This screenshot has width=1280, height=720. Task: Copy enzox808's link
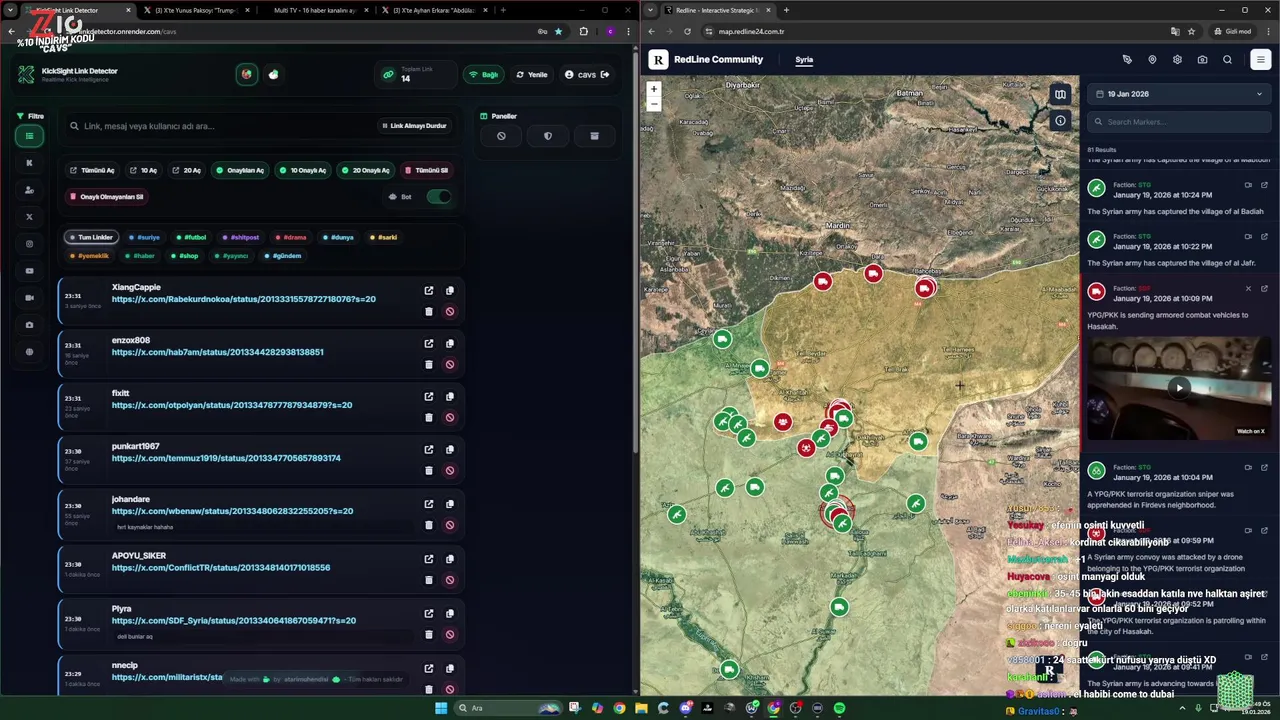(450, 344)
